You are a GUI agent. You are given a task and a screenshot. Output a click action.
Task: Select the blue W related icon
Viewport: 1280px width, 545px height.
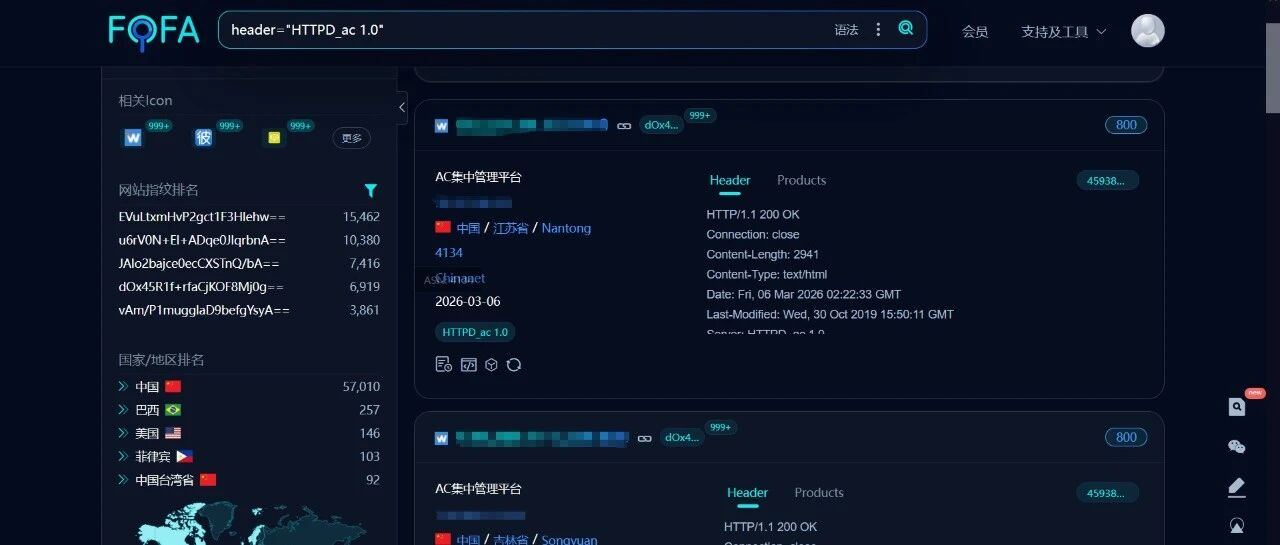click(x=133, y=138)
